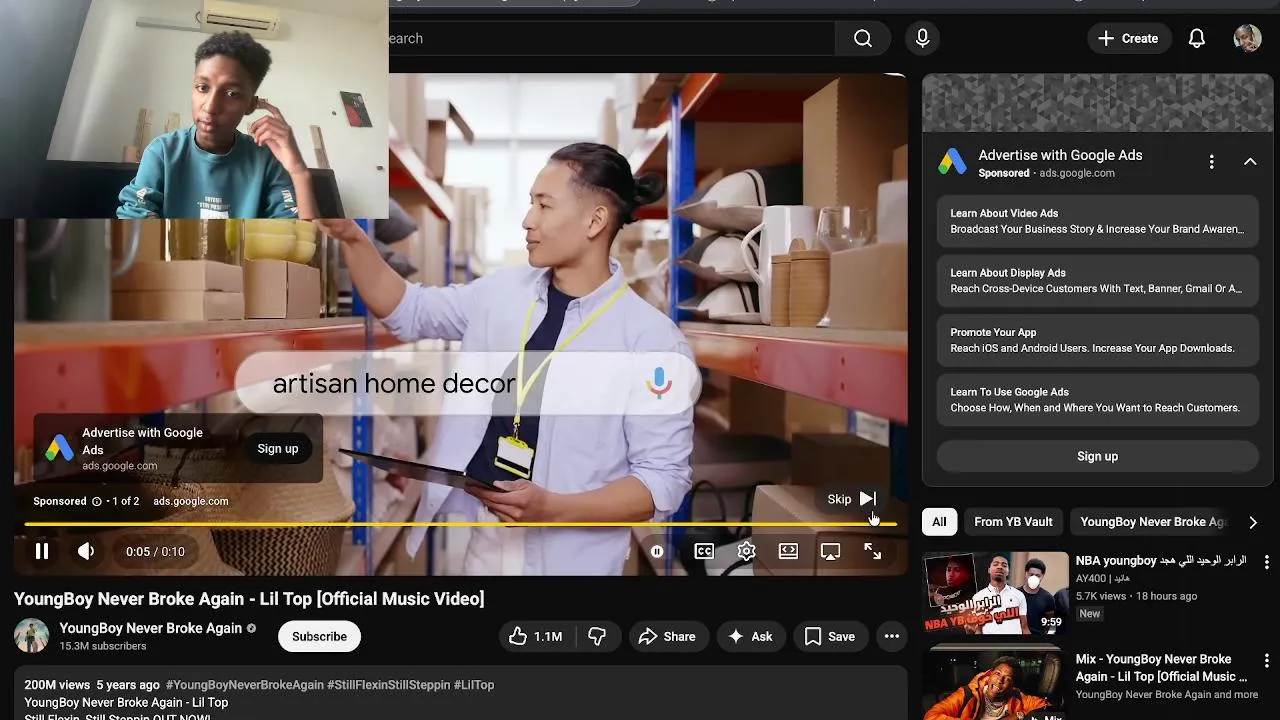
Task: Start voice search with microphone icon
Action: click(923, 38)
